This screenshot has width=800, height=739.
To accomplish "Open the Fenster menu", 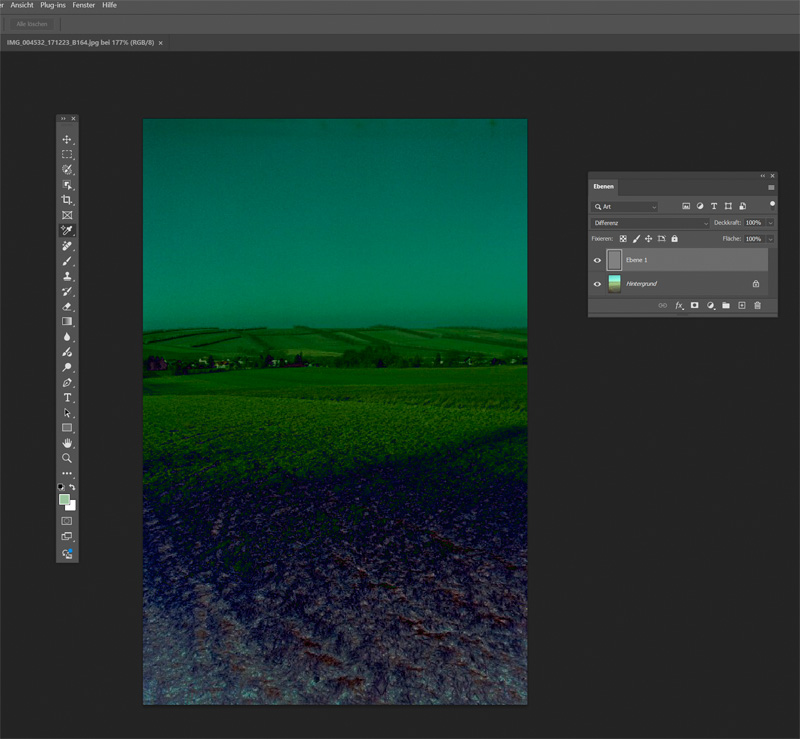I will coord(84,5).
